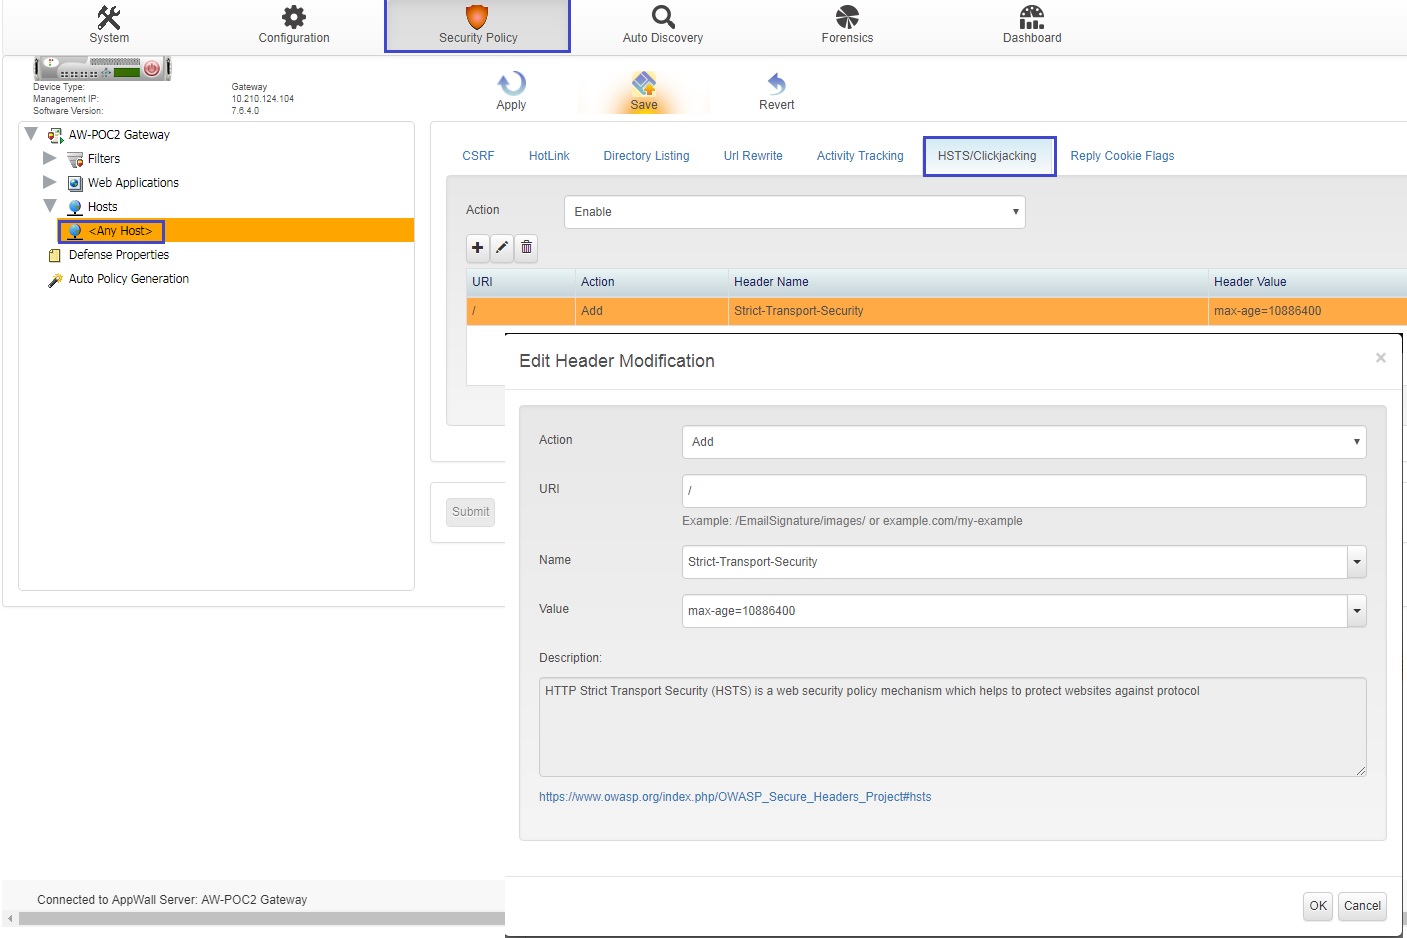Open the Name combo box dropdown arrow
The height and width of the screenshot is (938, 1407).
coord(1356,562)
